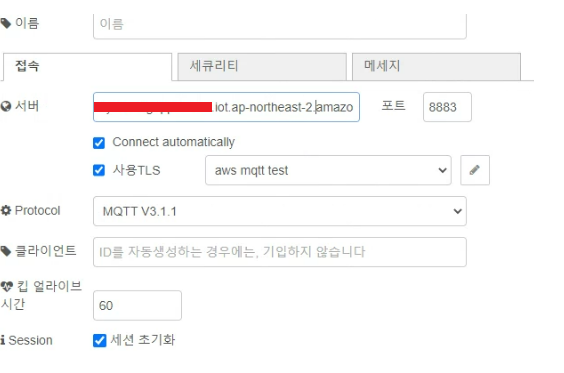Open the aws mqtt test TLS dropdown
This screenshot has width=564, height=373.
coord(328,170)
